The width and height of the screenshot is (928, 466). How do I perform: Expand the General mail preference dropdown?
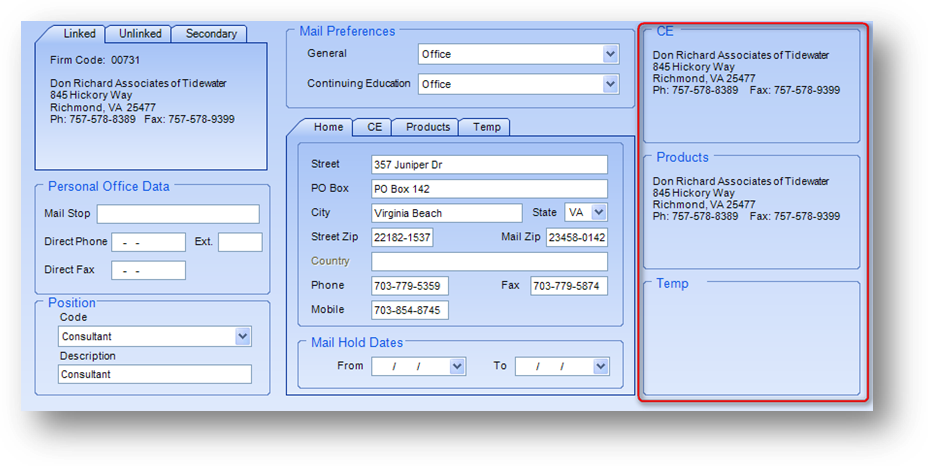(x=610, y=54)
